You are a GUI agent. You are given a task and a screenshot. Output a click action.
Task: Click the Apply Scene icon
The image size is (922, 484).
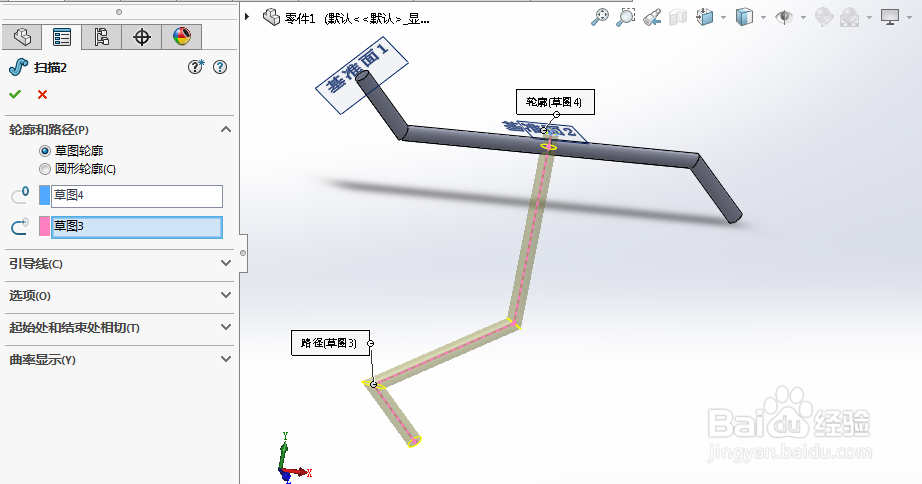tap(849, 17)
